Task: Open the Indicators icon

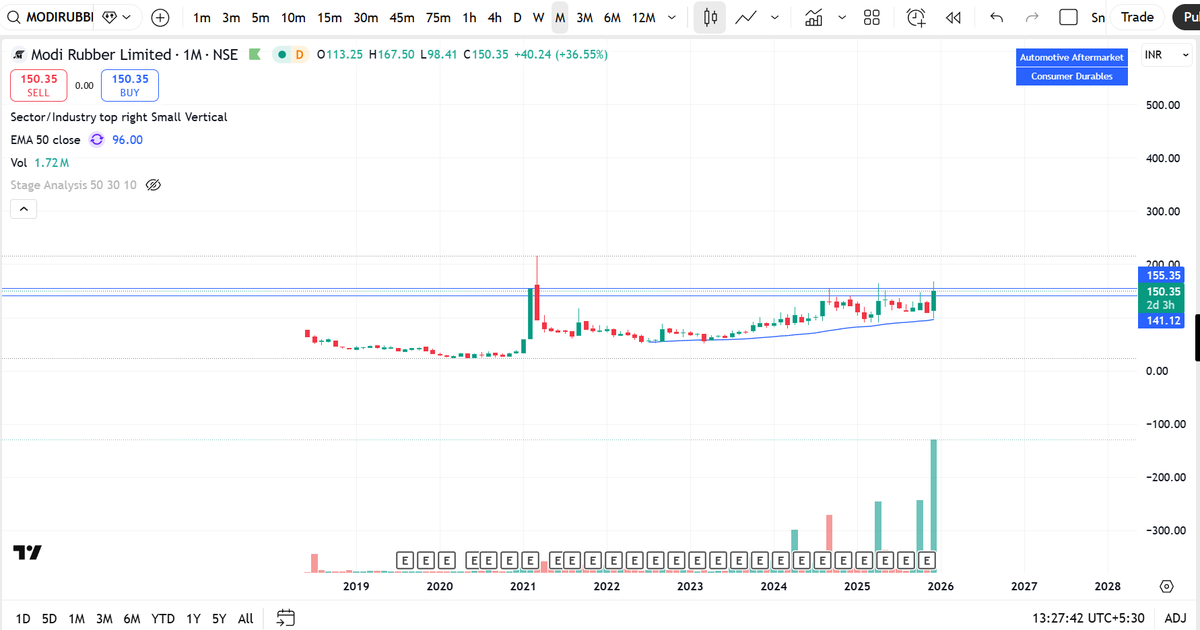Action: point(814,17)
